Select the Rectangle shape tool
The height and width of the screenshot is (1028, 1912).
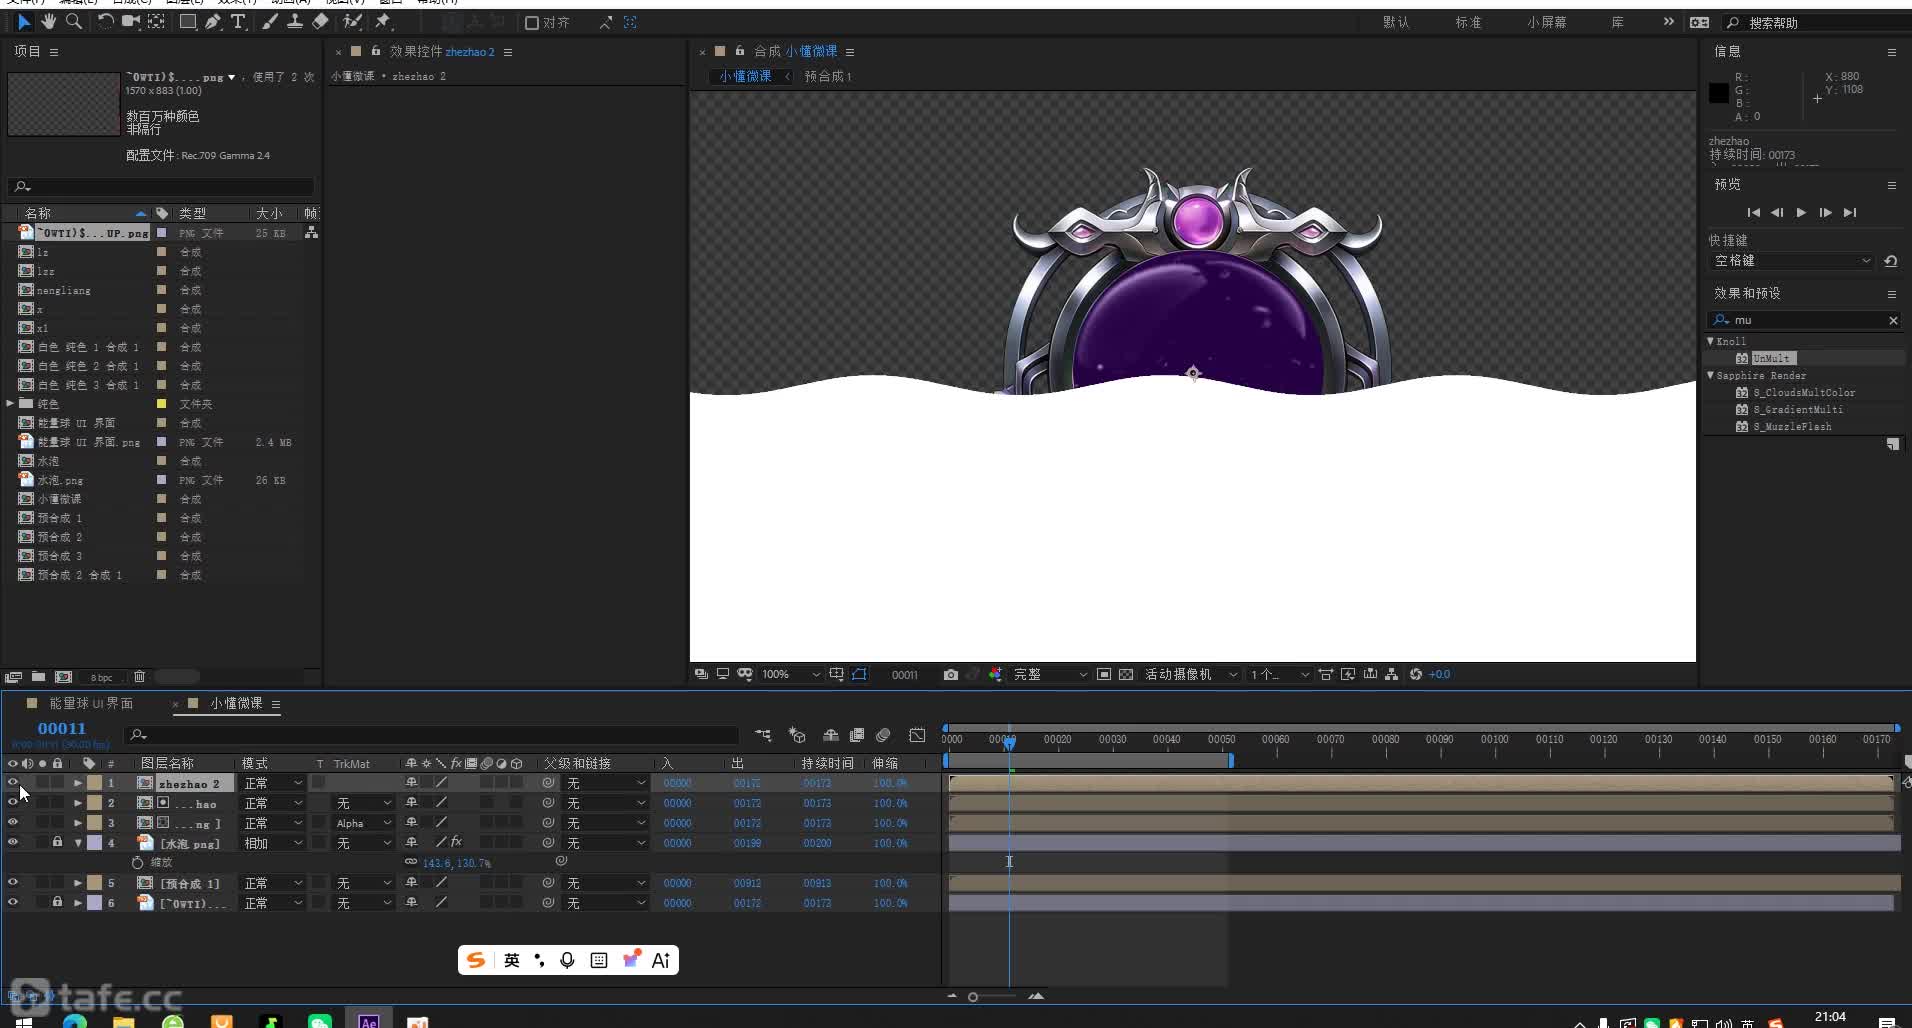pyautogui.click(x=187, y=22)
